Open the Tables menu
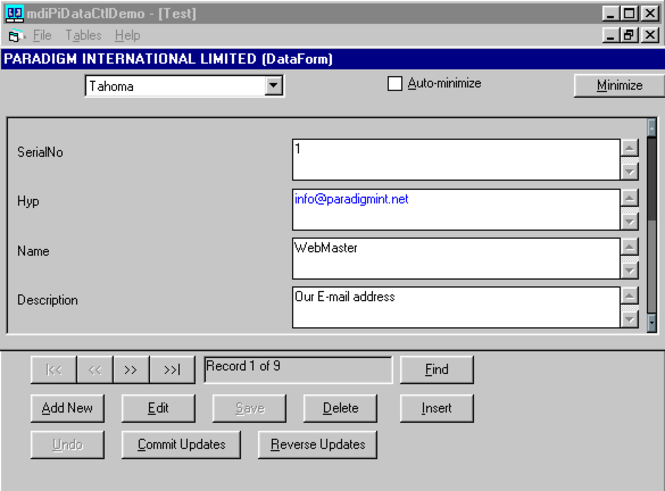This screenshot has height=491, width=665. [83, 35]
